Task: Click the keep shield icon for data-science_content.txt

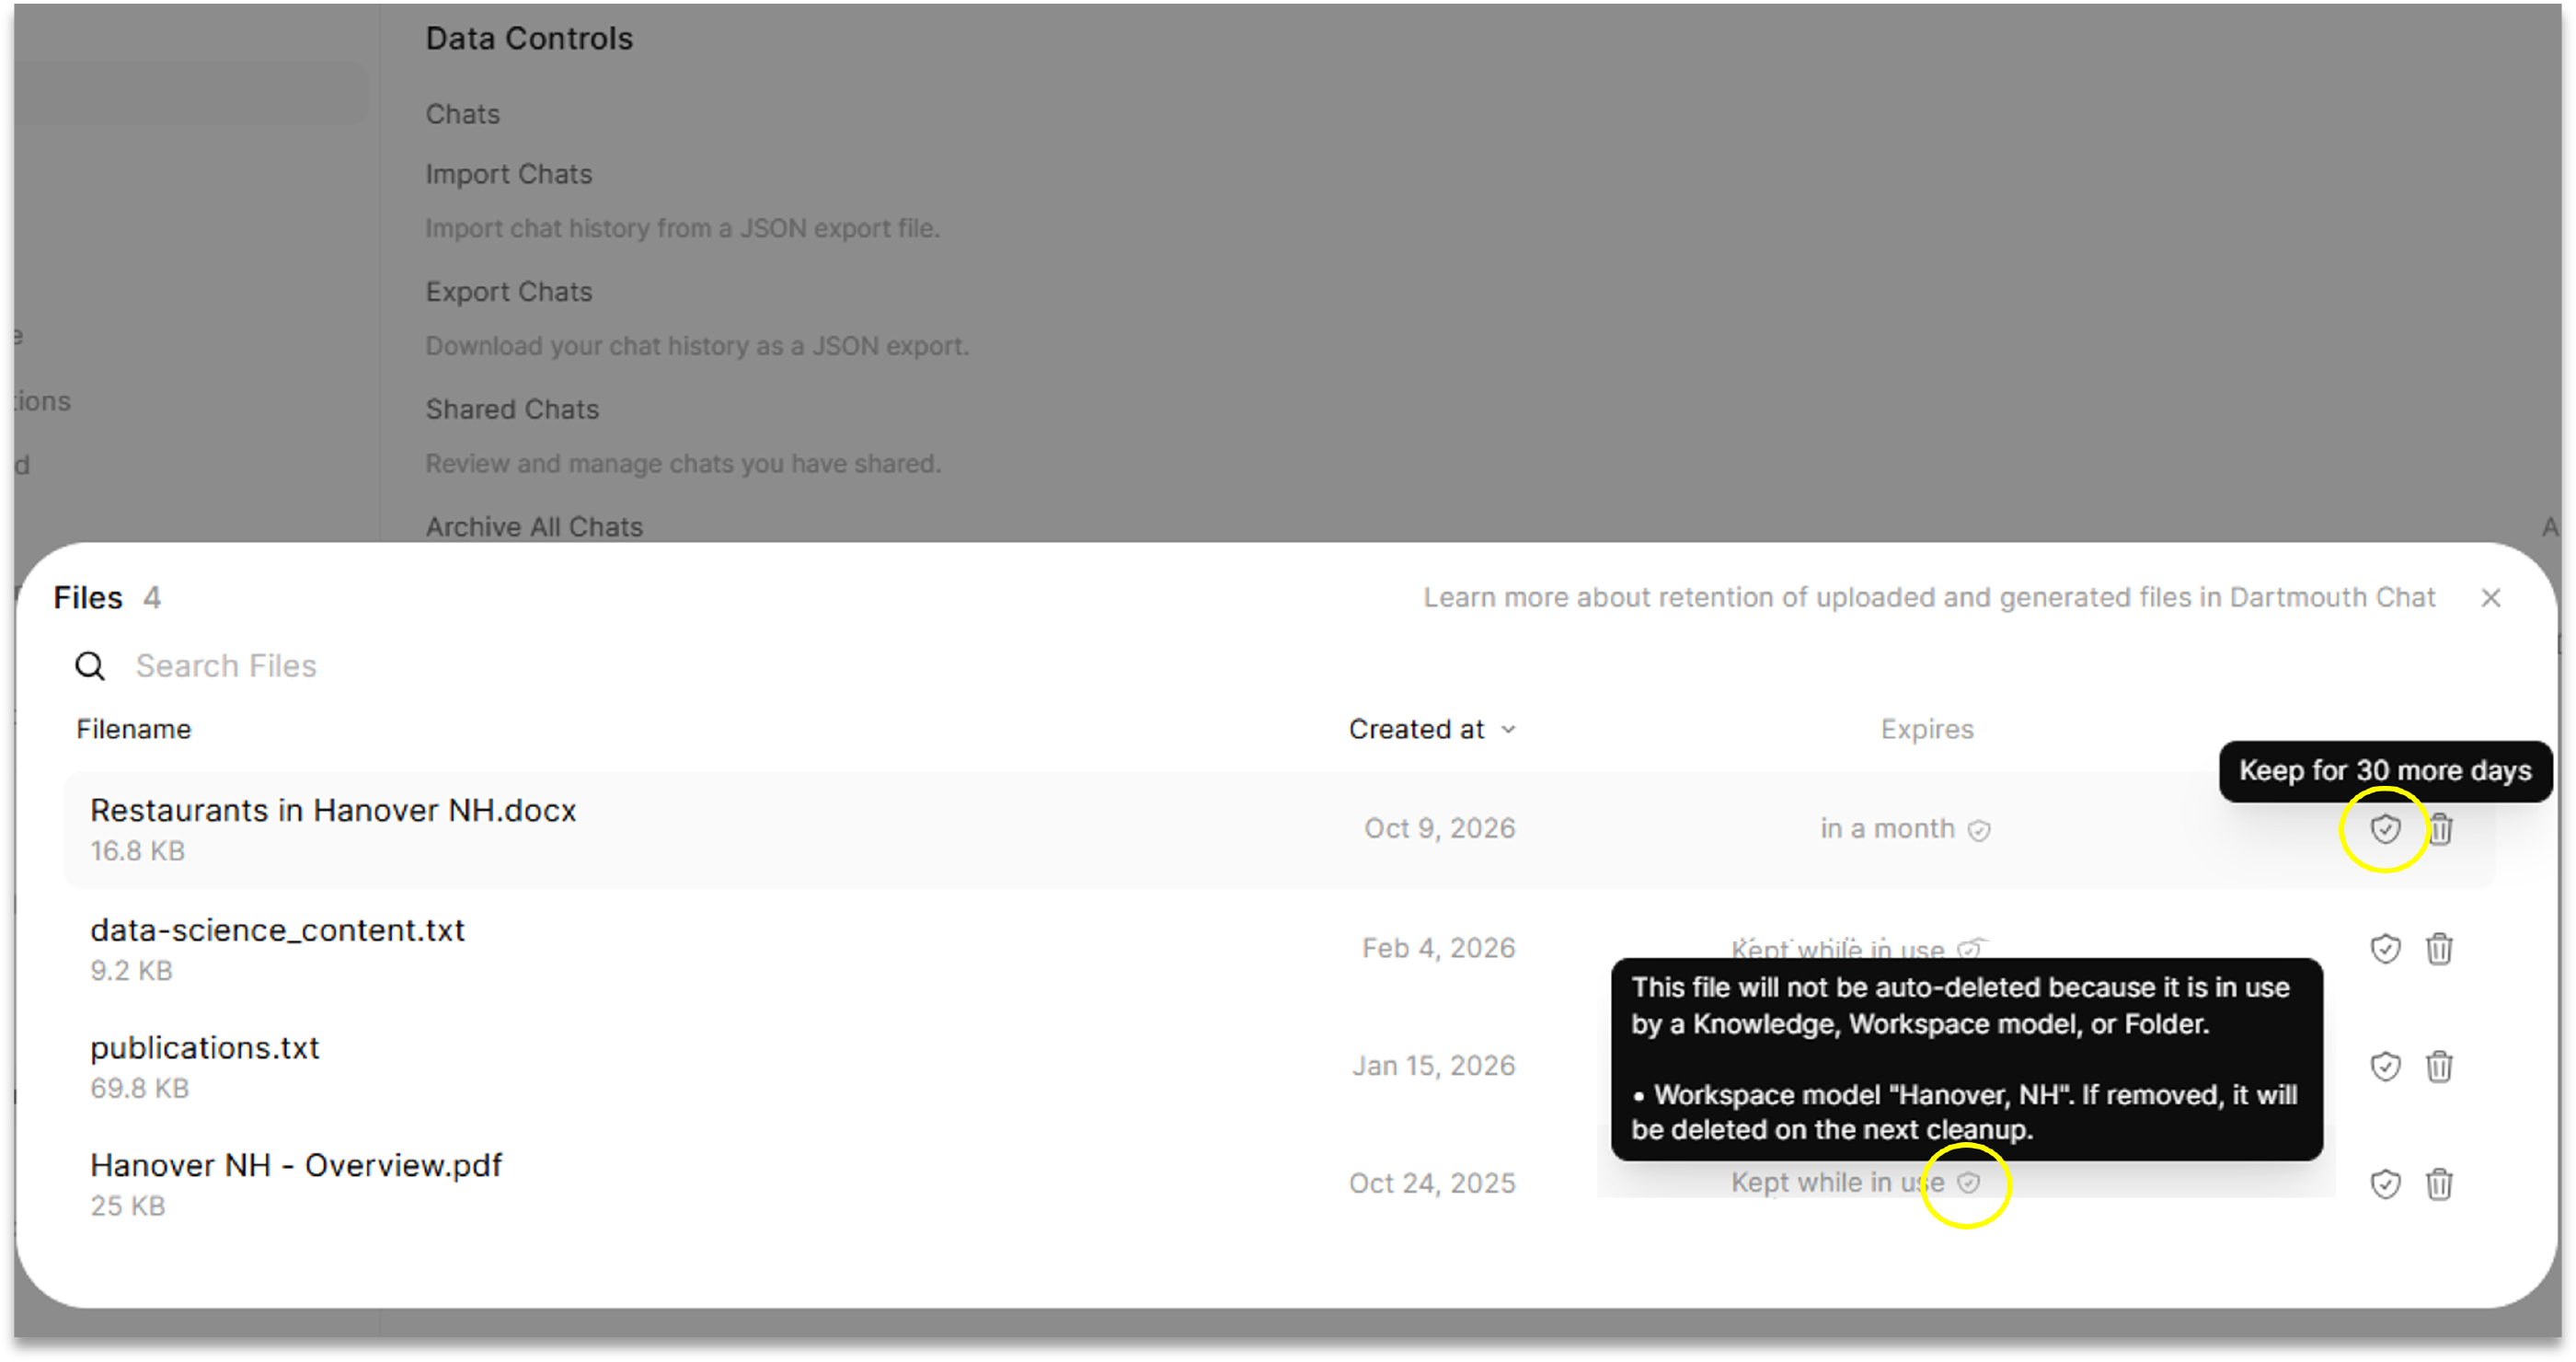Action: click(x=2385, y=948)
